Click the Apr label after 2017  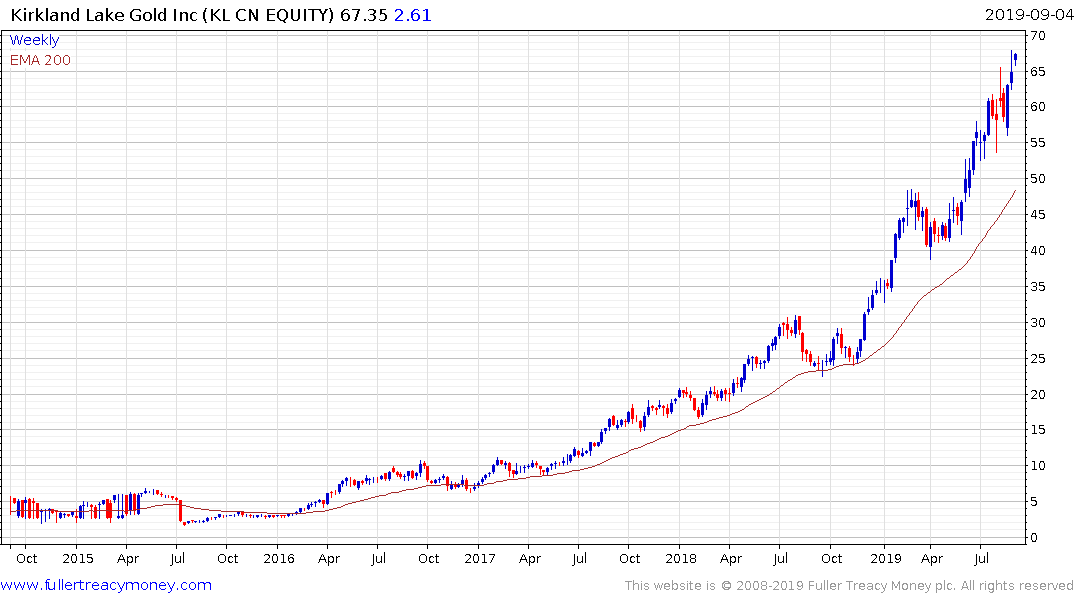529,559
